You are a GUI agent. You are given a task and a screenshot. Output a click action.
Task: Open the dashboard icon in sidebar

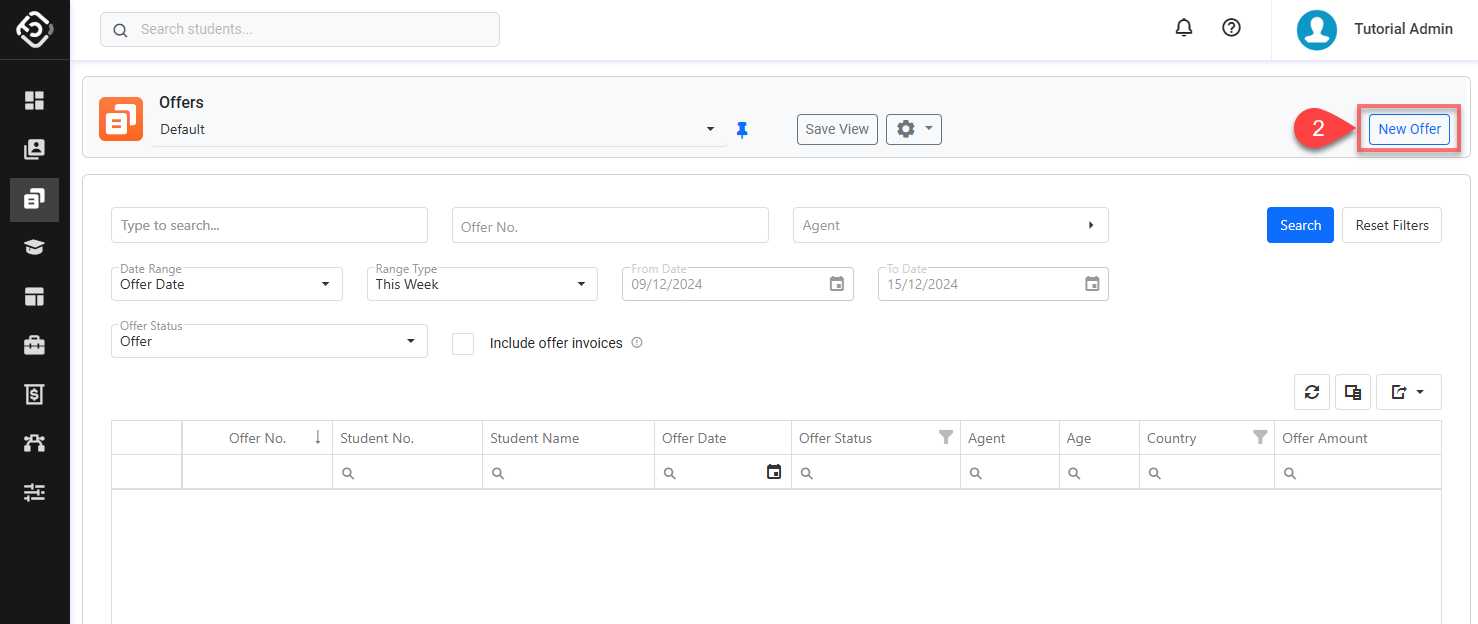35,101
